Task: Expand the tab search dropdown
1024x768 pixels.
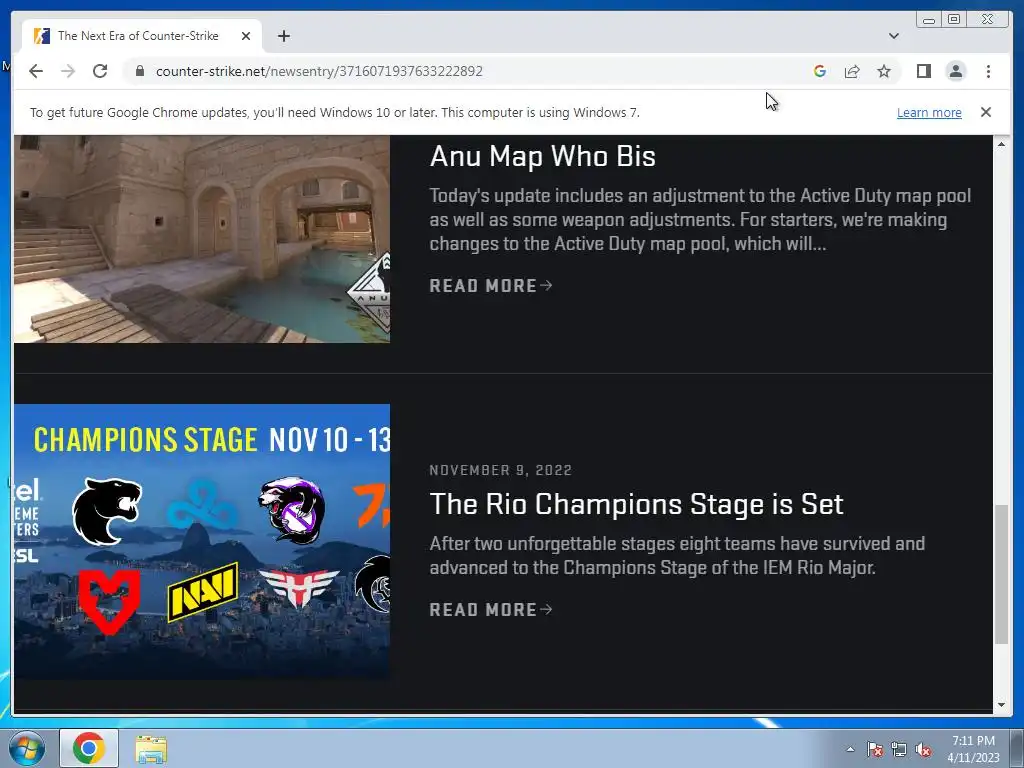Action: (x=893, y=36)
